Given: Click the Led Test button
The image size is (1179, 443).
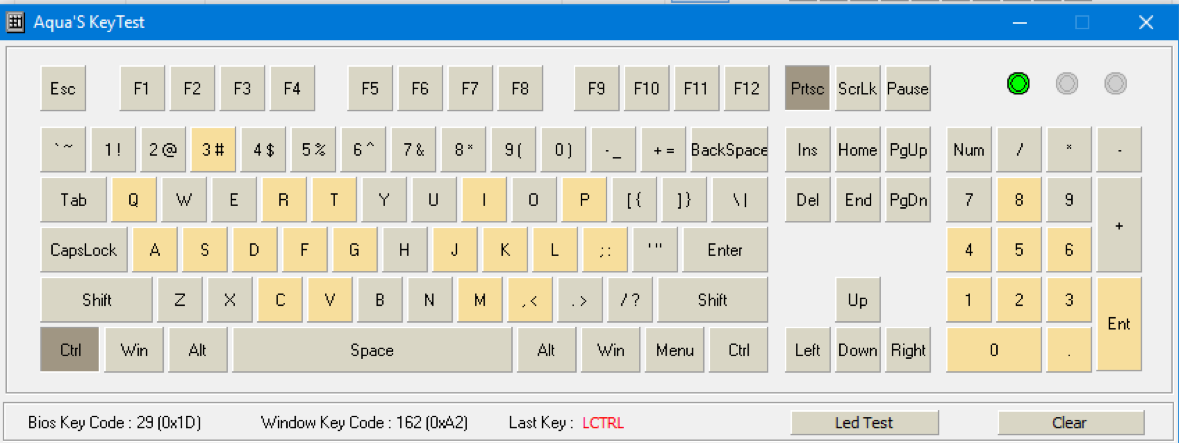Looking at the screenshot, I should pos(864,423).
